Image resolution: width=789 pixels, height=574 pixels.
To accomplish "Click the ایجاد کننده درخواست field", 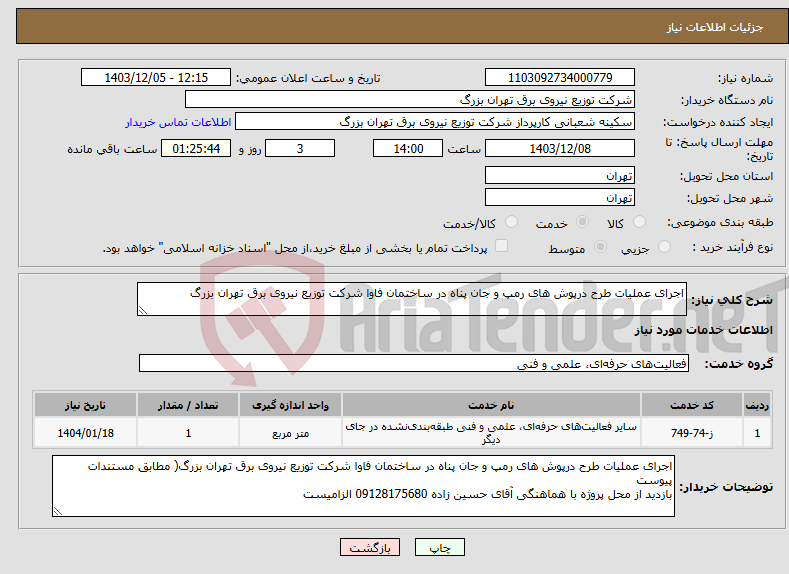I will tap(435, 122).
